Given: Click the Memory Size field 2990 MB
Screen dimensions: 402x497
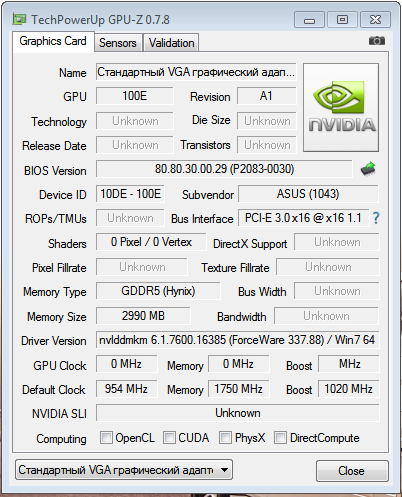Looking at the screenshot, I should coord(143,316).
